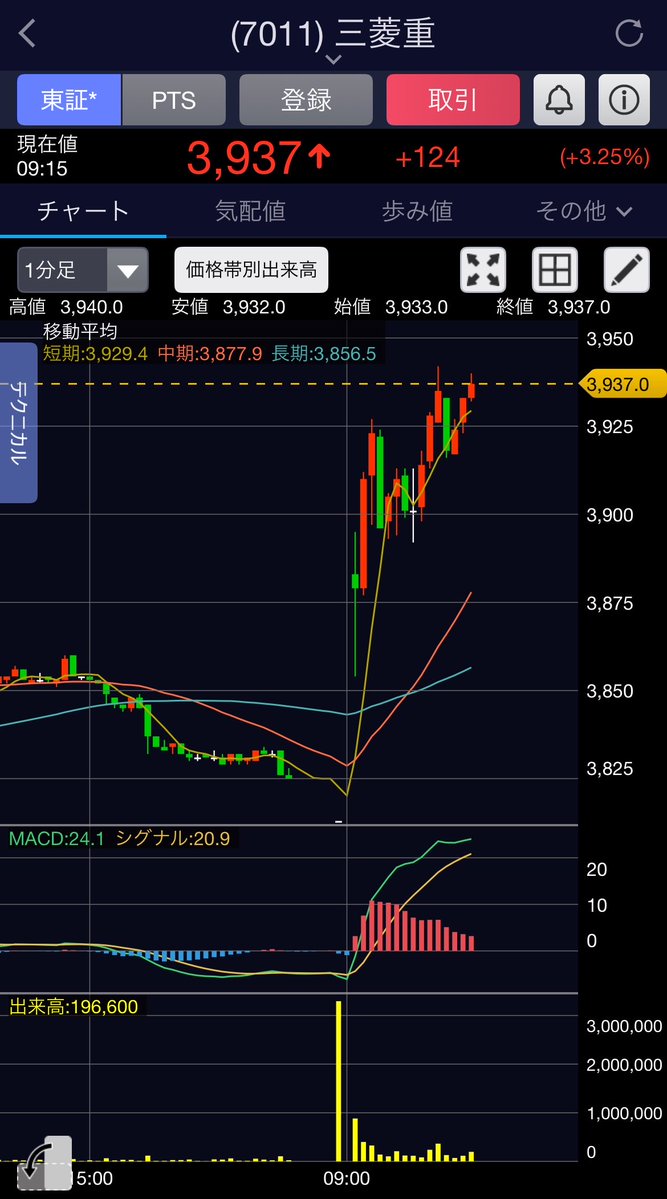Open stock info via the 'i' icon
This screenshot has width=667, height=1199.
click(x=624, y=99)
